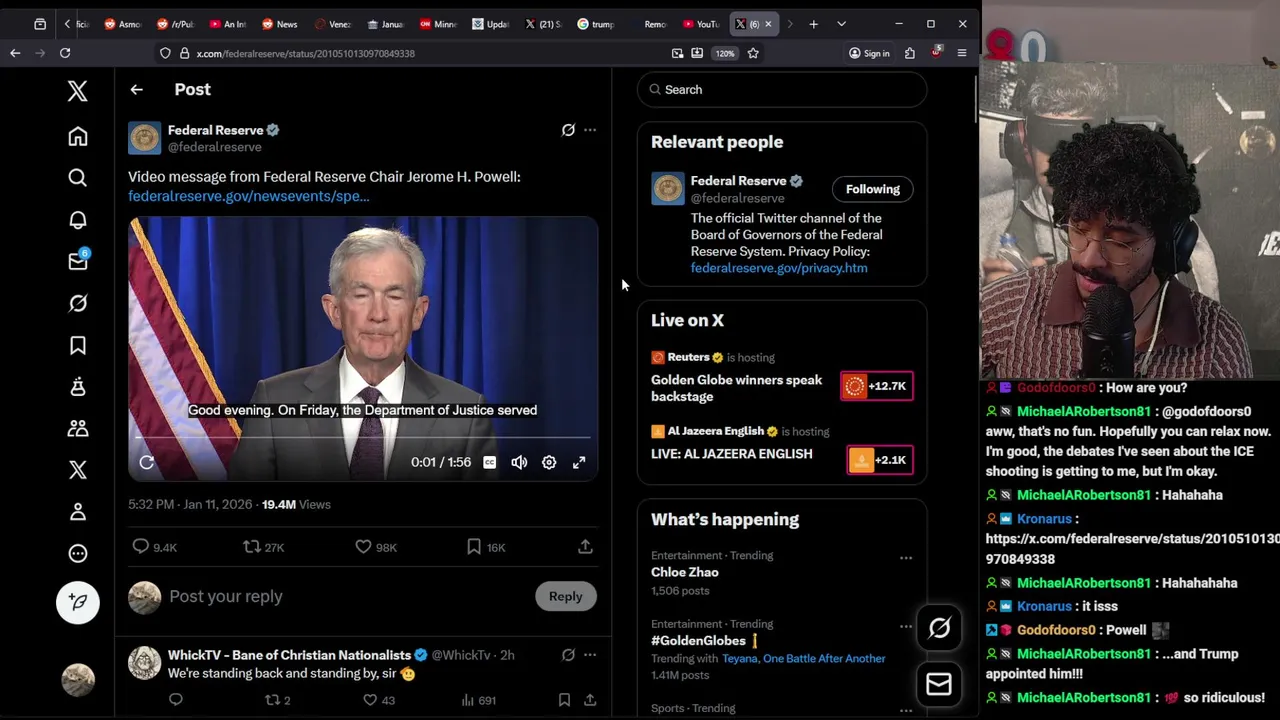Repost WhickTV reply with 2 reposts
Image resolution: width=1280 pixels, height=720 pixels.
[x=271, y=700]
